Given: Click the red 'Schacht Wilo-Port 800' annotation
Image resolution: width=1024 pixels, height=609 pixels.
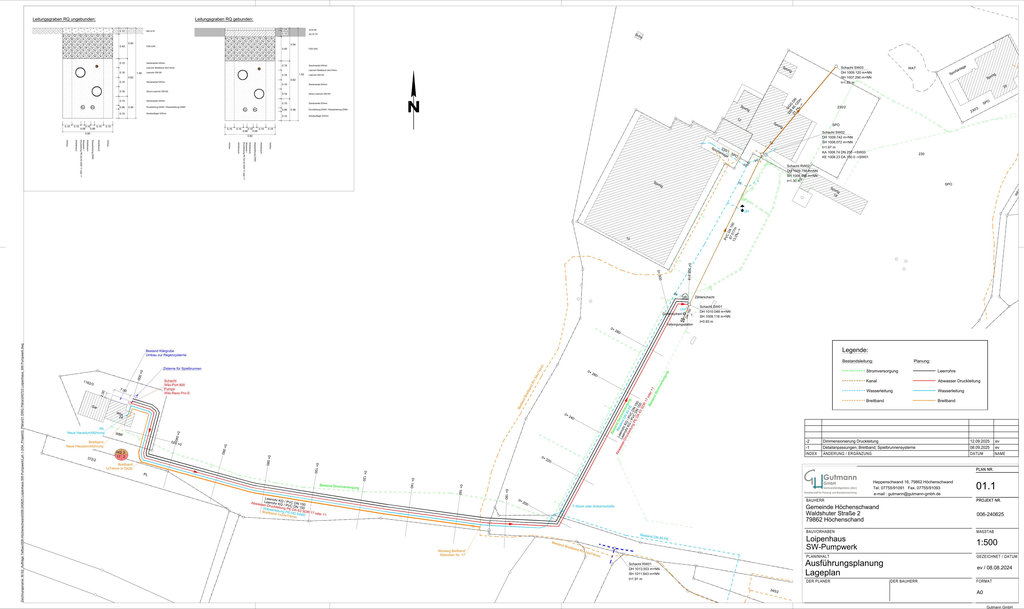Looking at the screenshot, I should [175, 386].
